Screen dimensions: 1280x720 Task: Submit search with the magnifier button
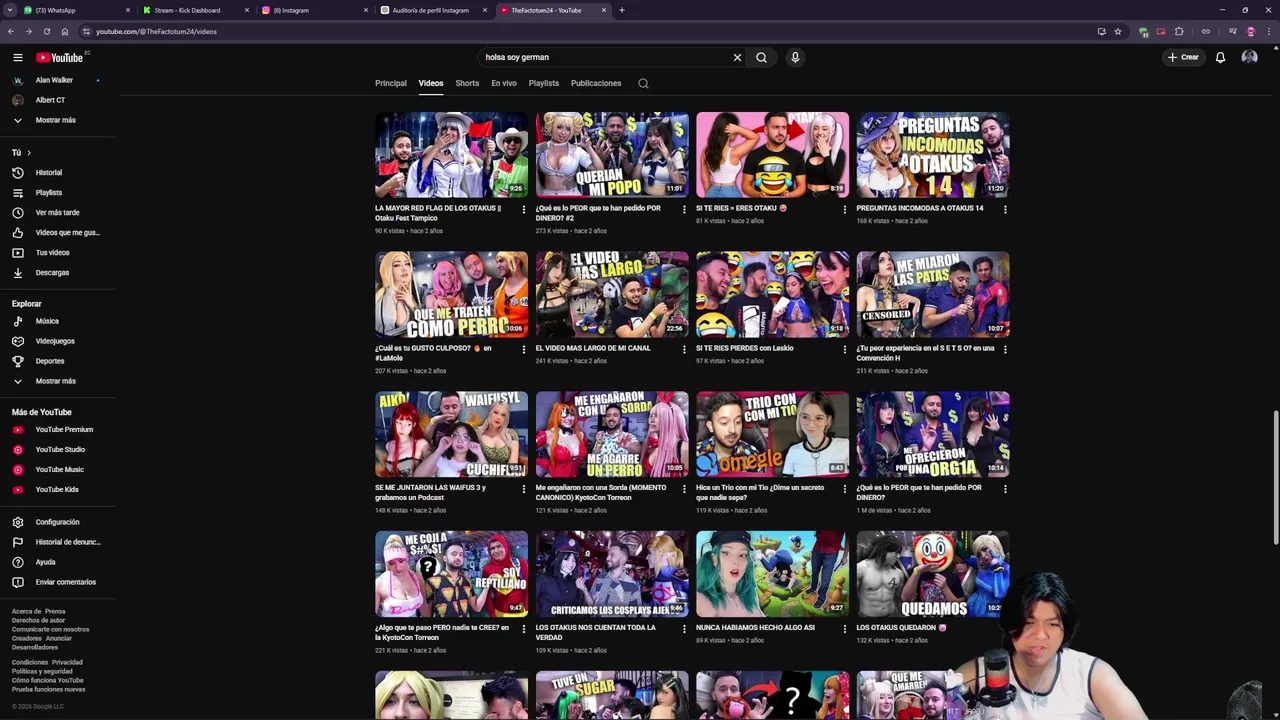(761, 57)
